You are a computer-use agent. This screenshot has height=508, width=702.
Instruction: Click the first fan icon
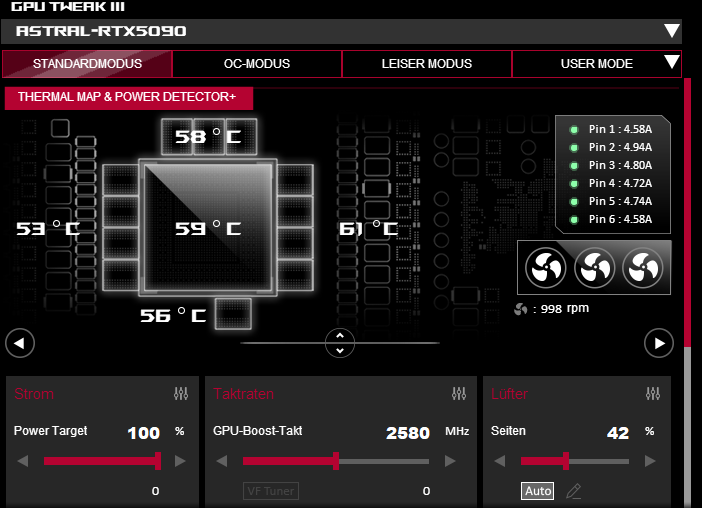pos(545,268)
